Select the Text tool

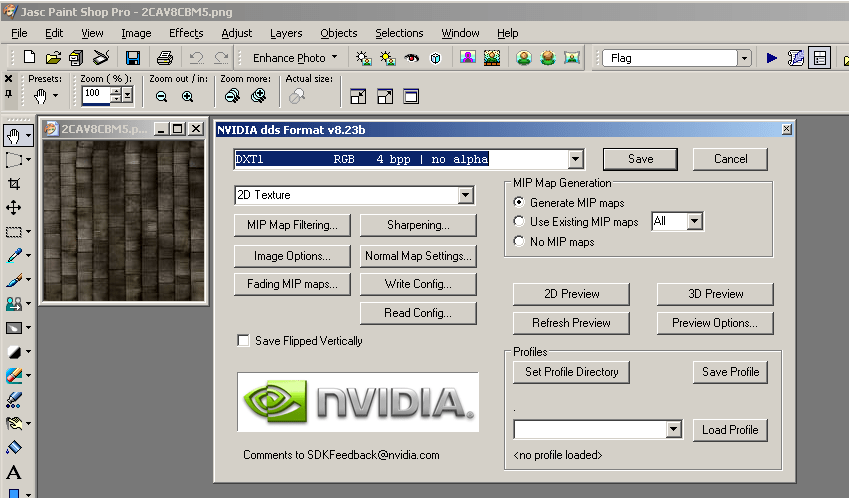click(14, 472)
